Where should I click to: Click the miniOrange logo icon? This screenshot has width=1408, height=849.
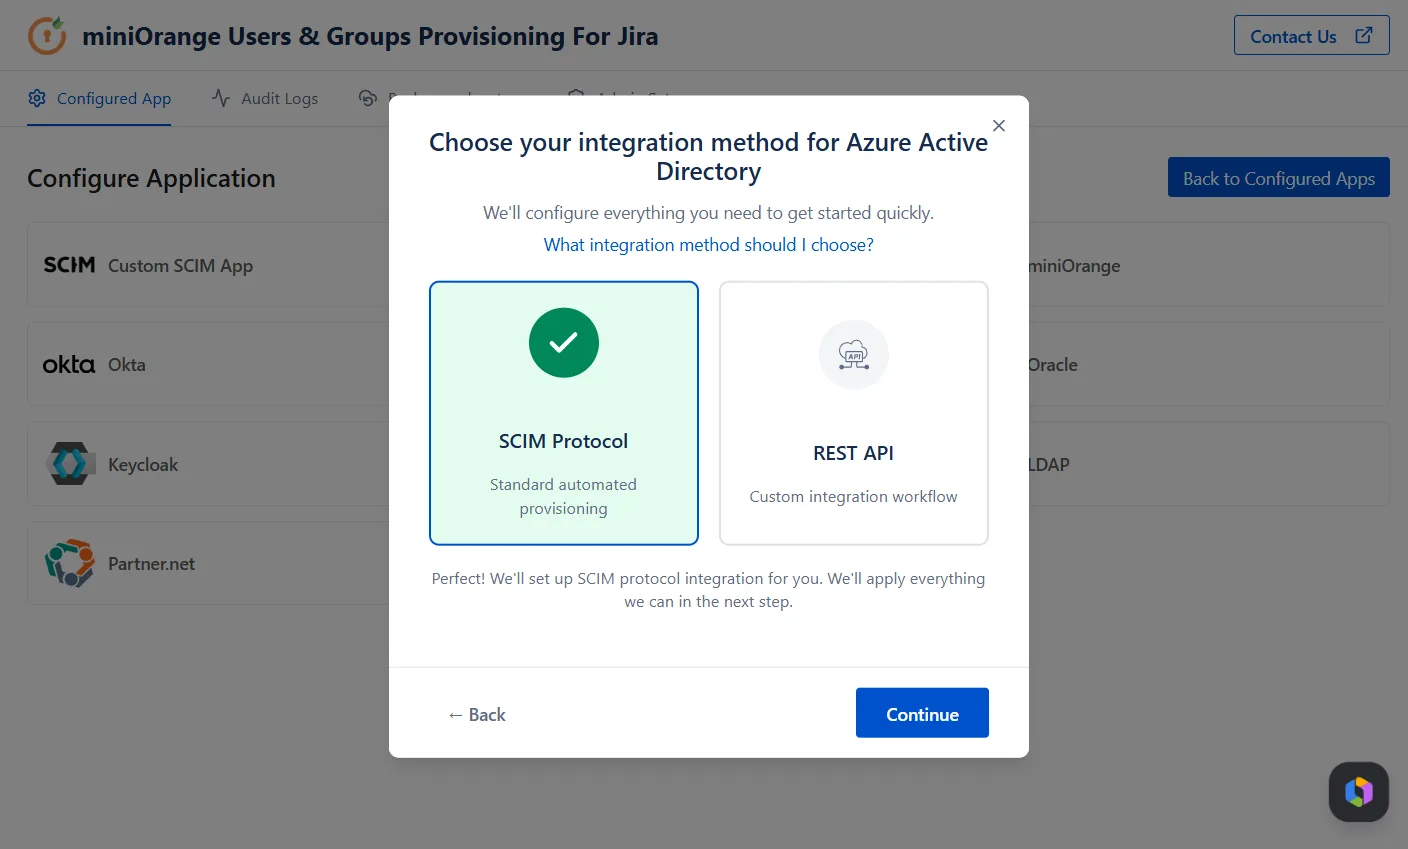pos(47,35)
